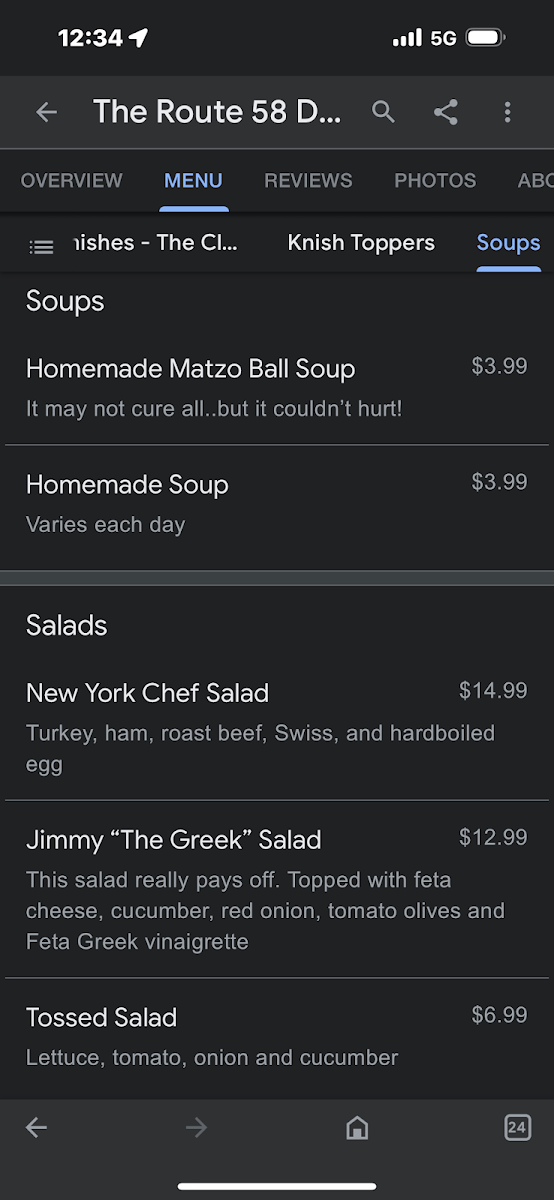
Task: Open the three-dot overflow menu
Action: (507, 112)
